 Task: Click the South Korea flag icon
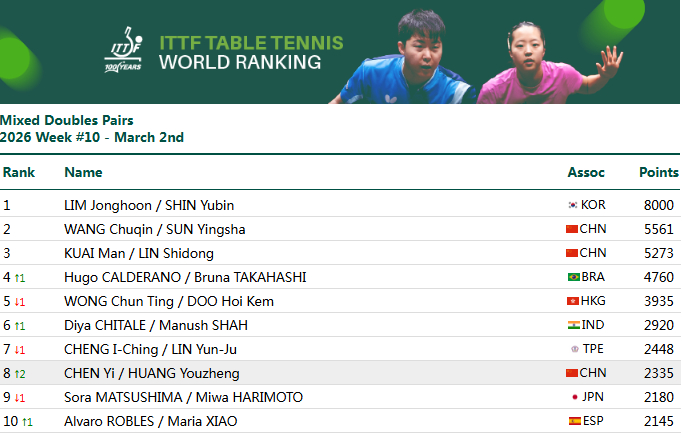572,205
